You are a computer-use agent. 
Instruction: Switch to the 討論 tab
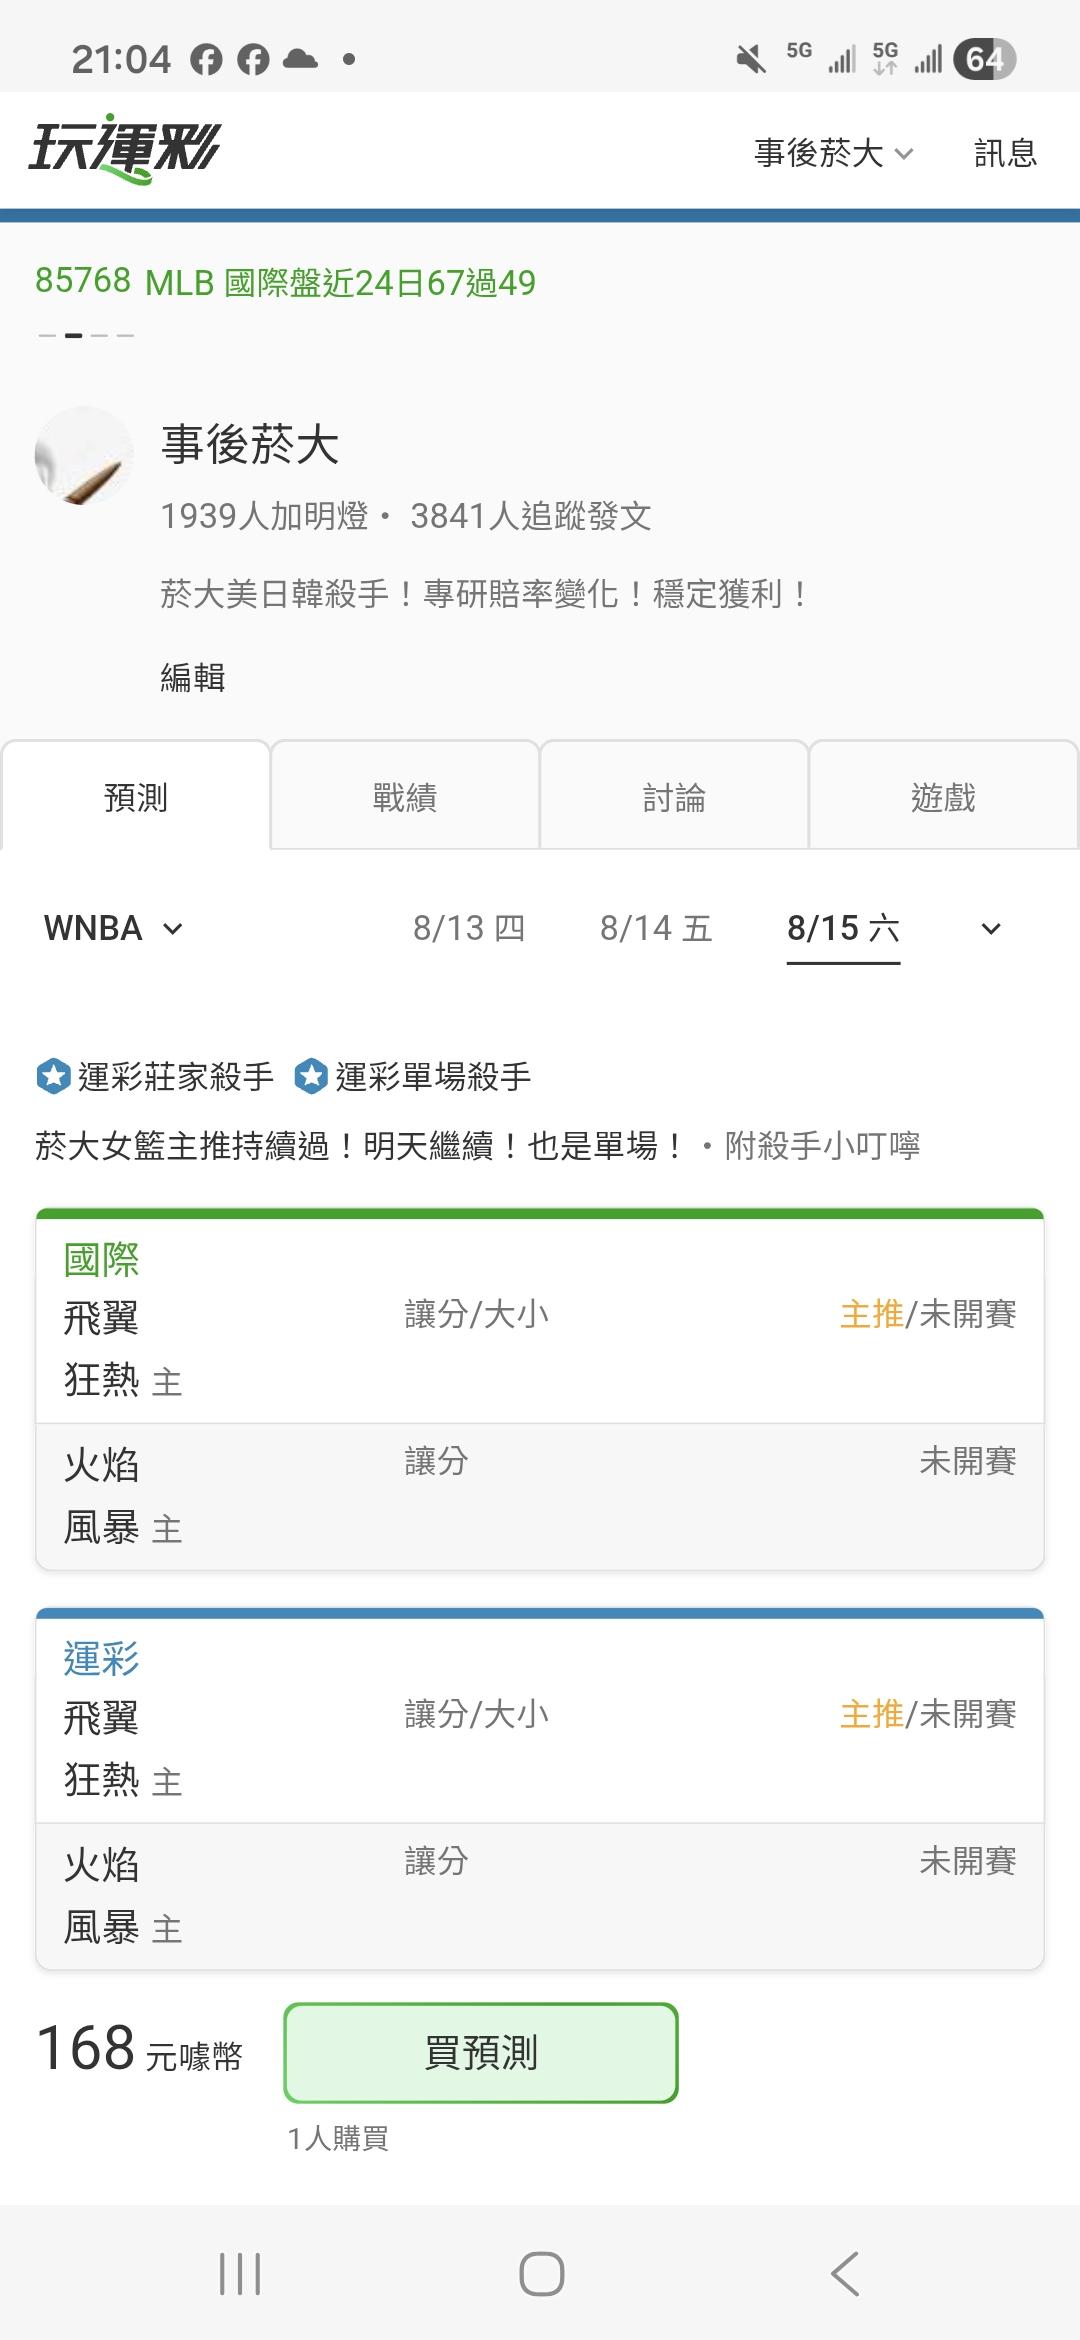(x=674, y=797)
